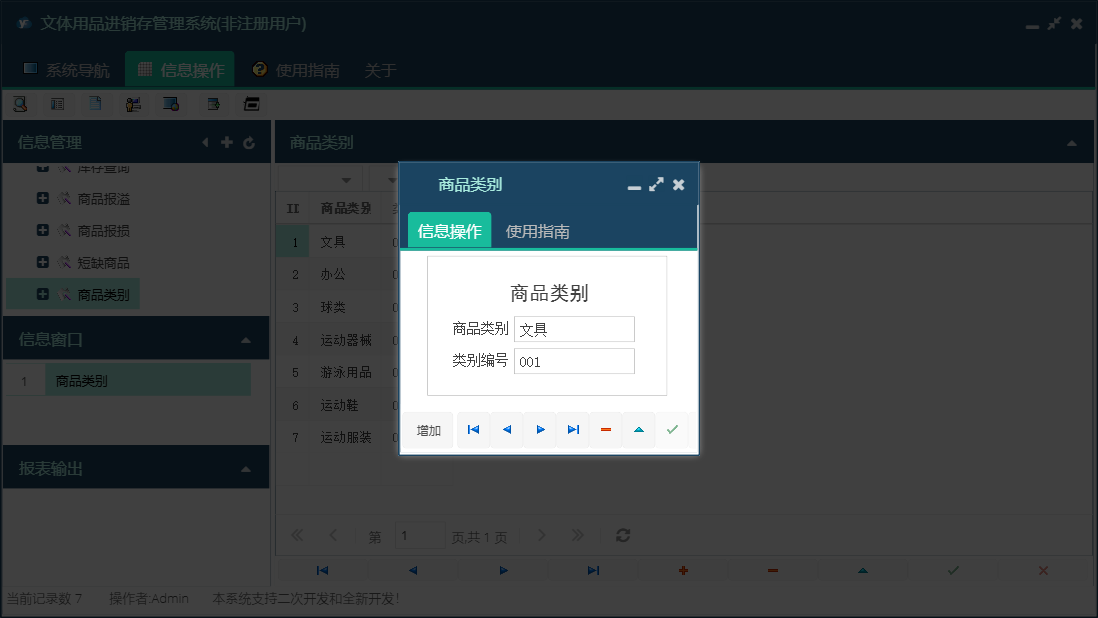Cancel changes with red X icon

click(x=1043, y=570)
